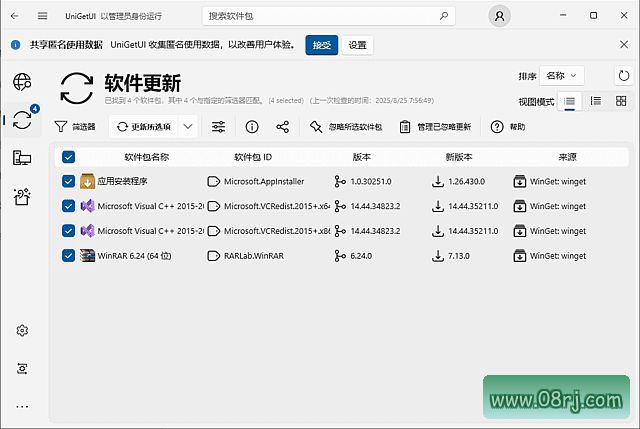Open the user account avatar
This screenshot has width=640, height=429.
coord(499,16)
